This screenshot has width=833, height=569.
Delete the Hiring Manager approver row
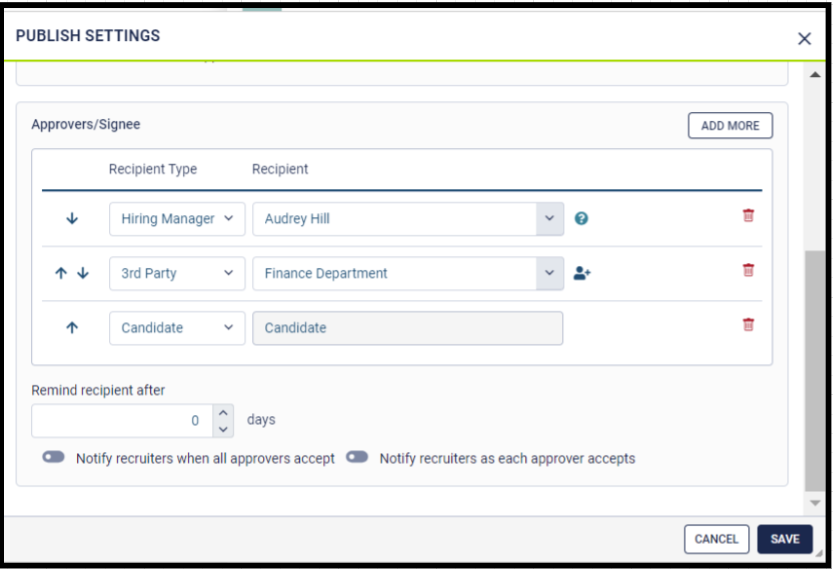coord(748,216)
